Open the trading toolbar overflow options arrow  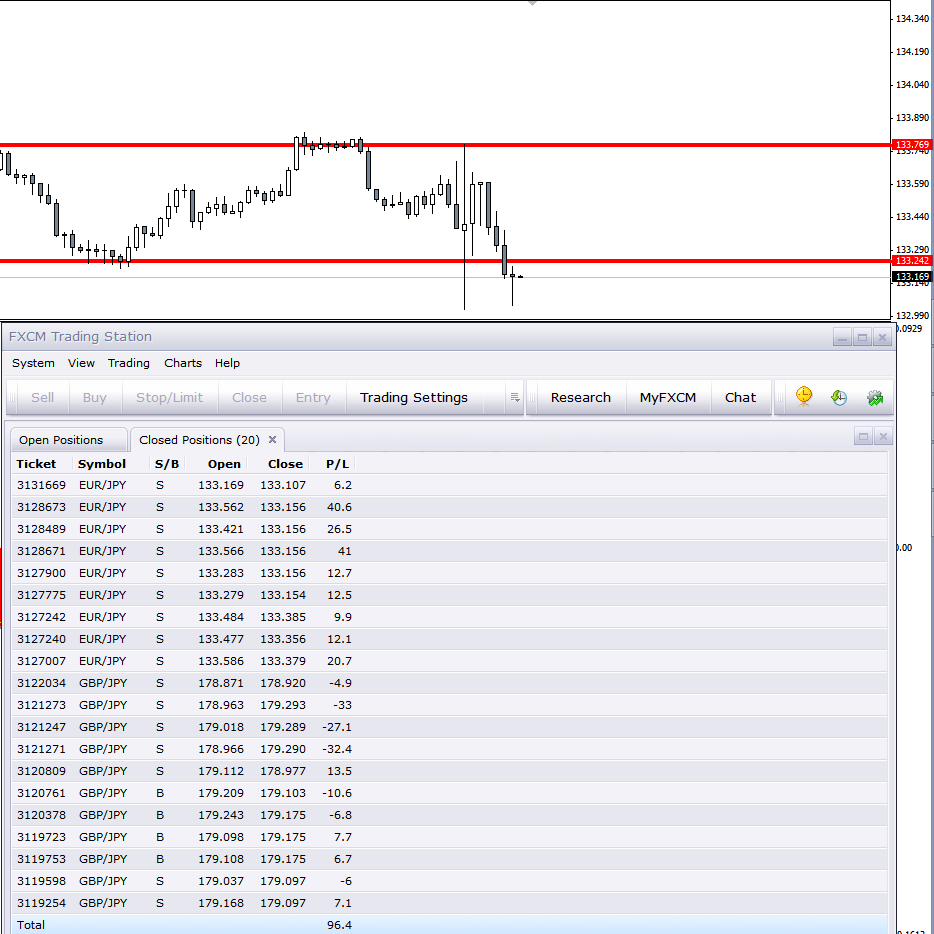[515, 397]
